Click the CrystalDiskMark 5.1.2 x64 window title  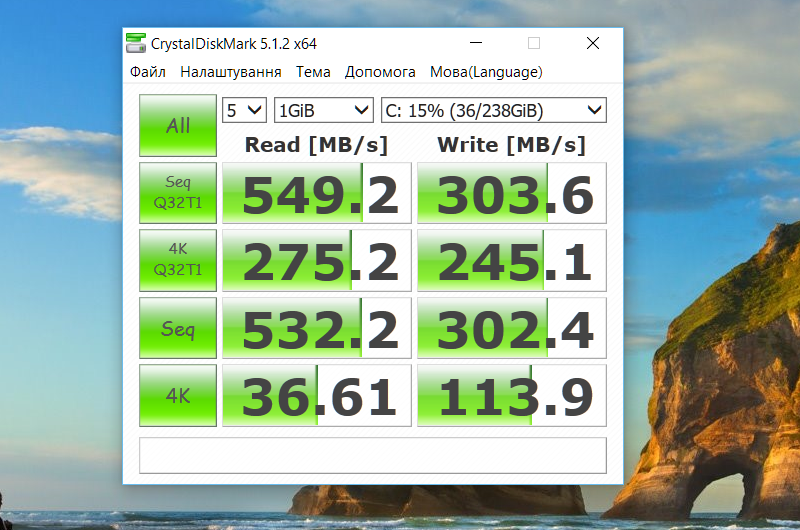tap(234, 44)
